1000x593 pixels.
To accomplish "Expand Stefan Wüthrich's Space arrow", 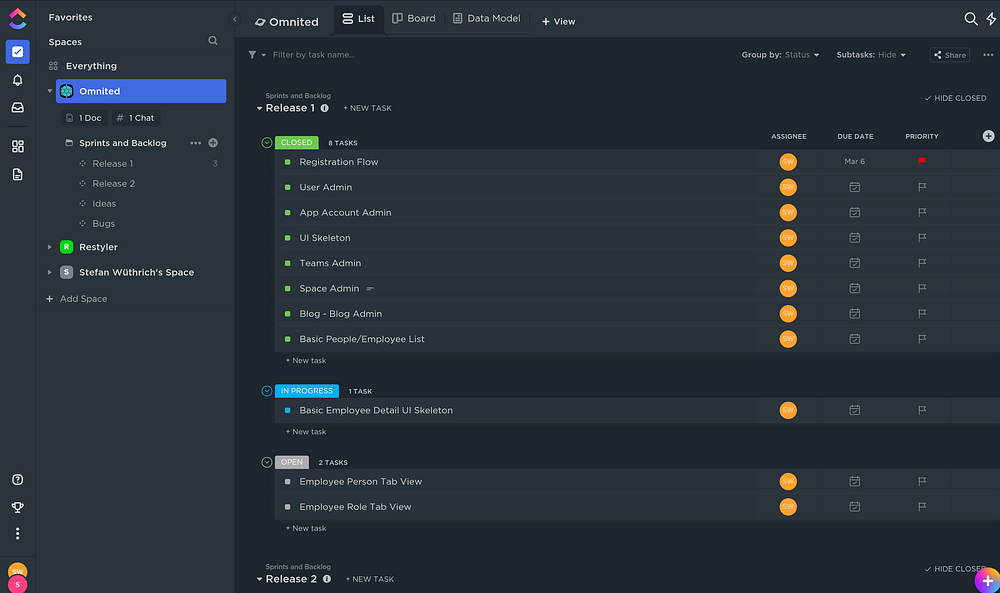I will [x=50, y=272].
